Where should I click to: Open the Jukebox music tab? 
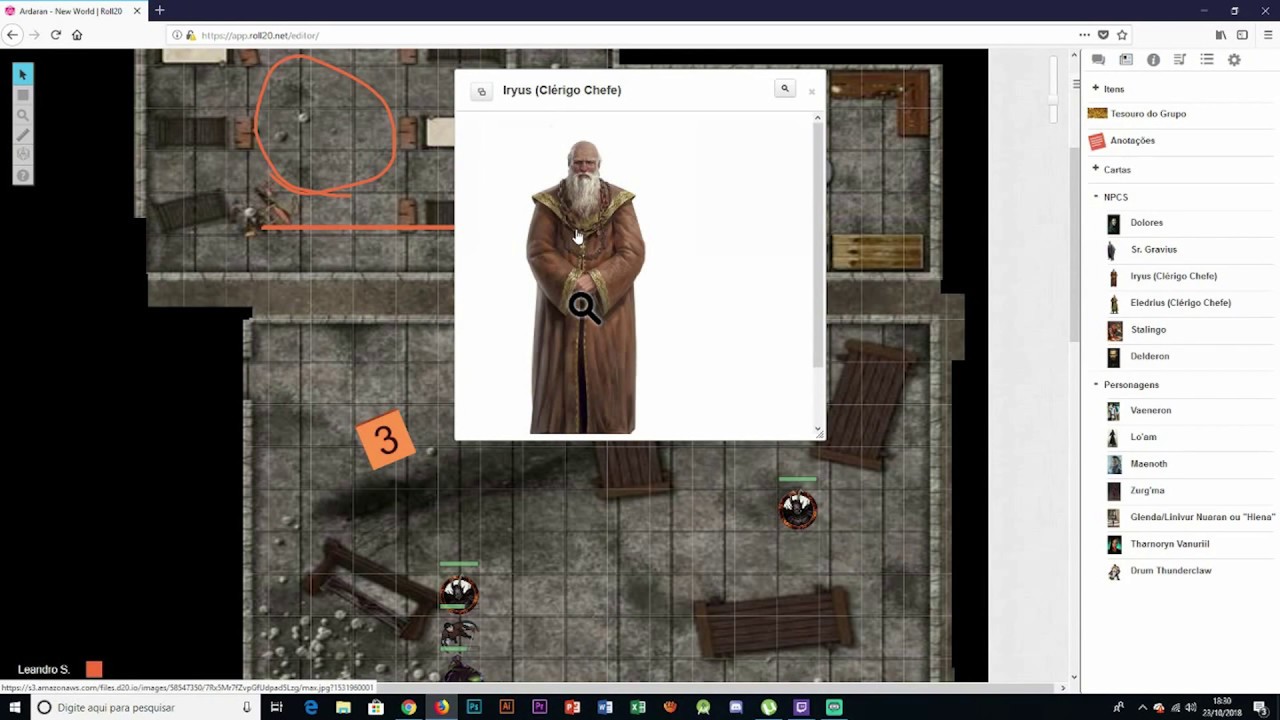[1180, 60]
